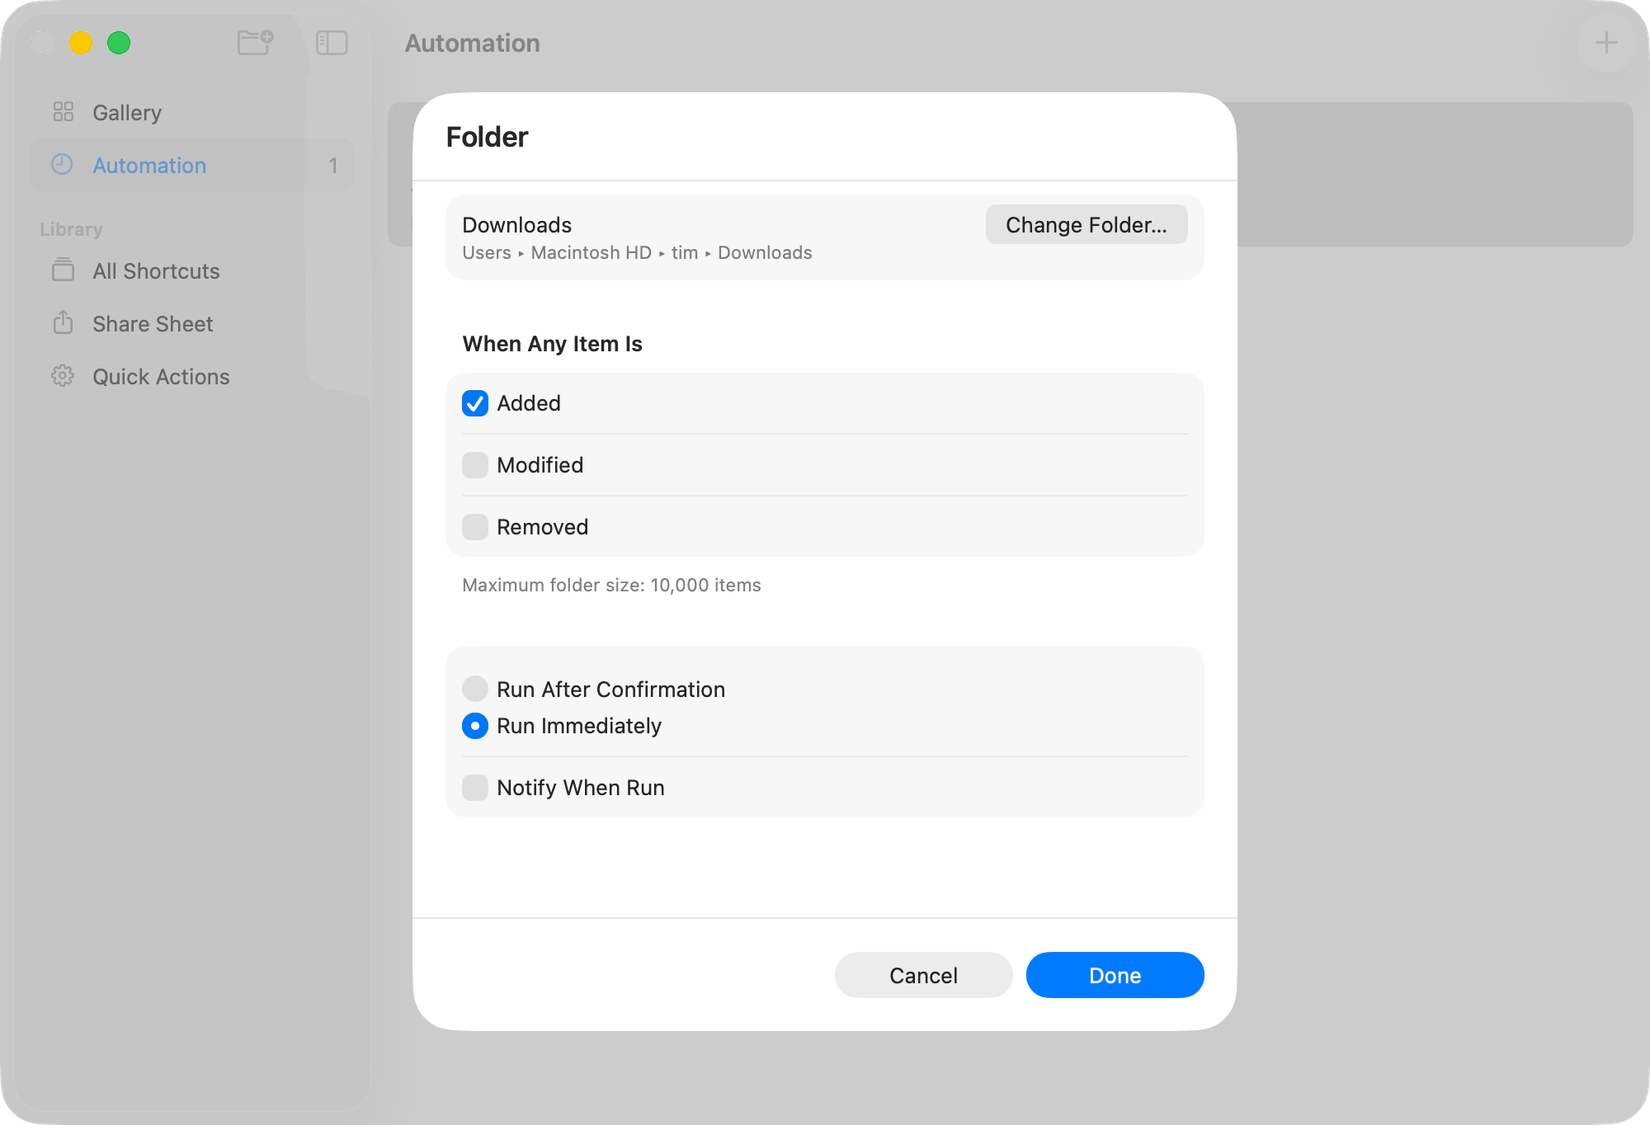
Task: Uncheck the Added checkbox
Action: (x=475, y=403)
